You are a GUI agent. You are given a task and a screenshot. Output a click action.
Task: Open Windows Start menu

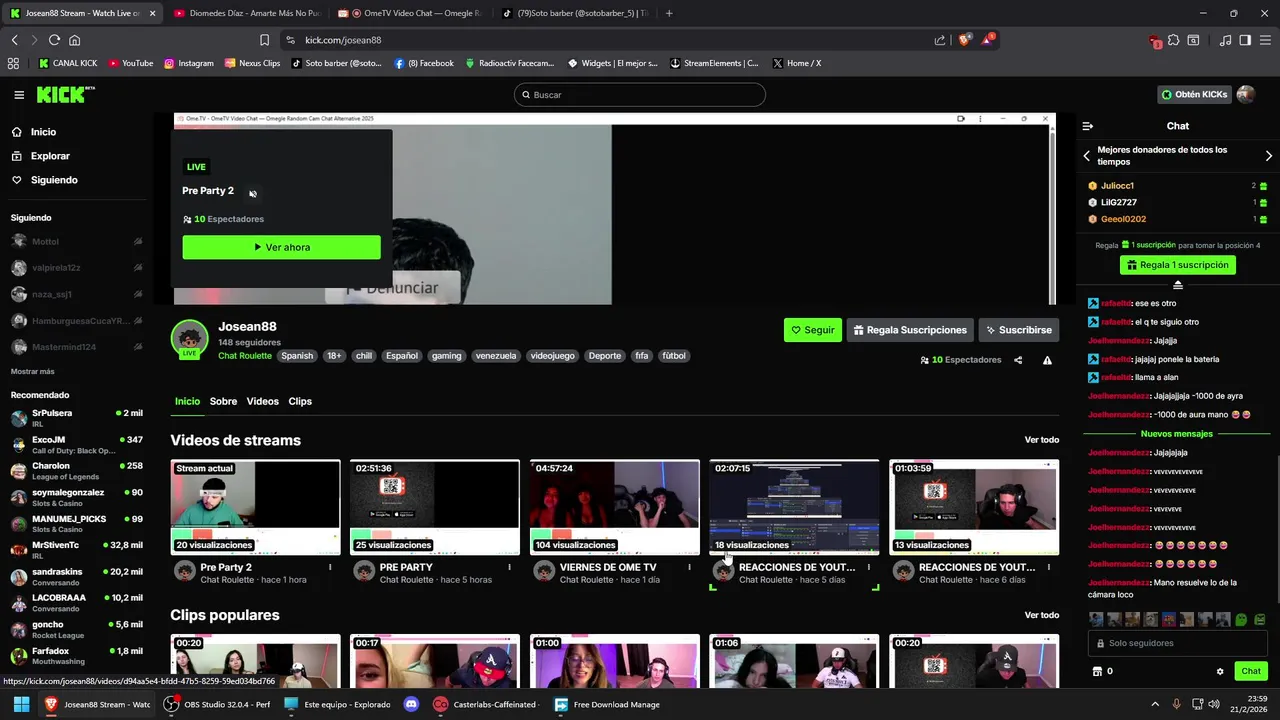coord(21,704)
